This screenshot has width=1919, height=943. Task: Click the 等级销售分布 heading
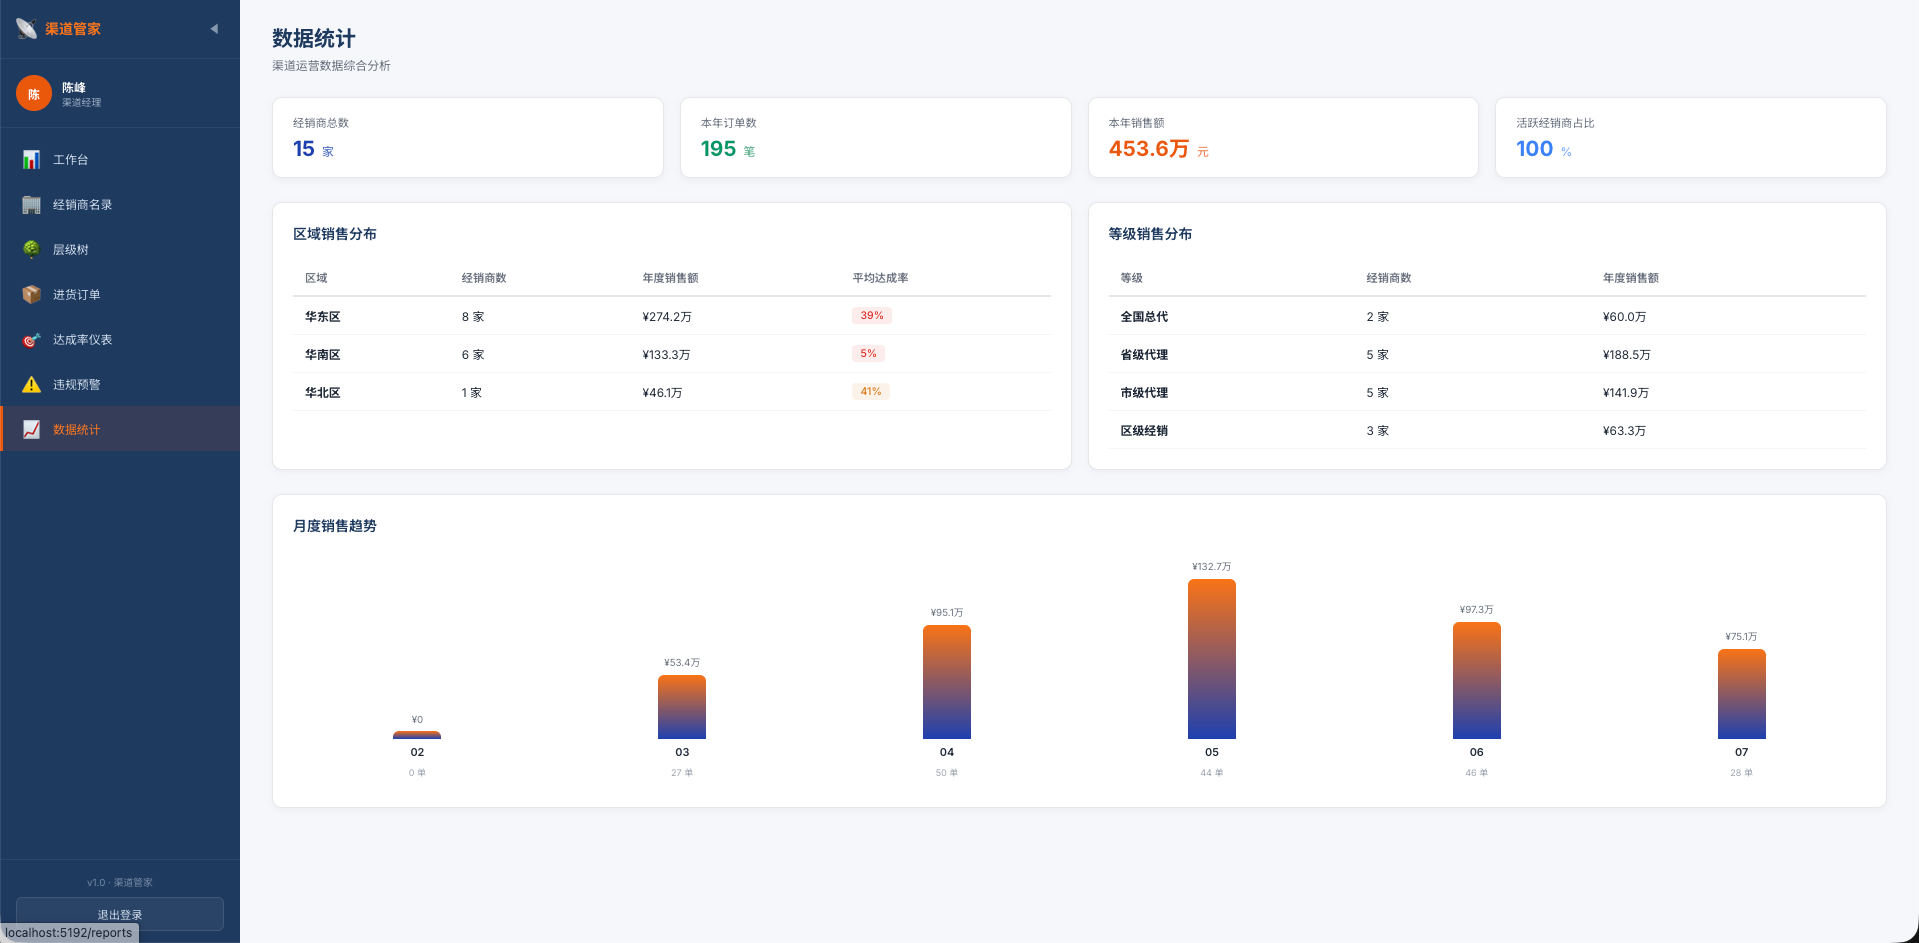(x=1150, y=234)
